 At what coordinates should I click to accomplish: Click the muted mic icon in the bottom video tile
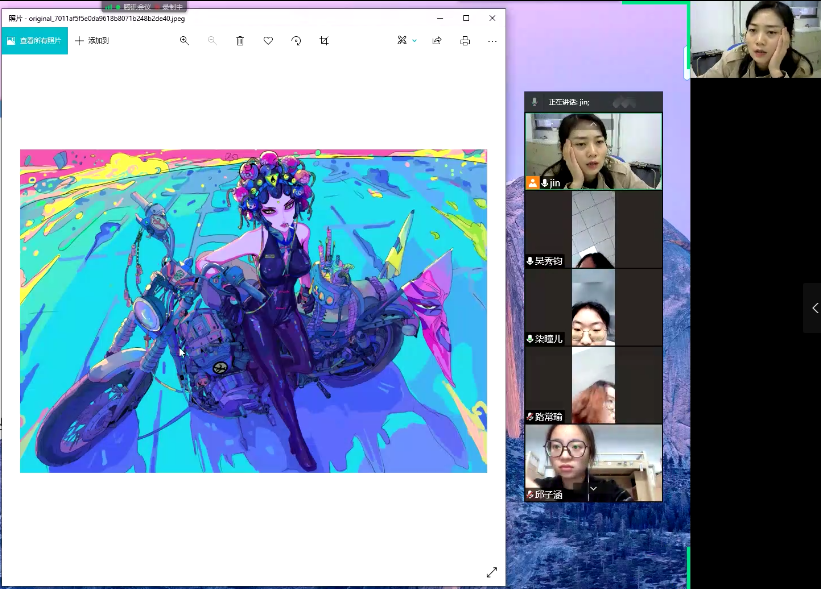530,494
